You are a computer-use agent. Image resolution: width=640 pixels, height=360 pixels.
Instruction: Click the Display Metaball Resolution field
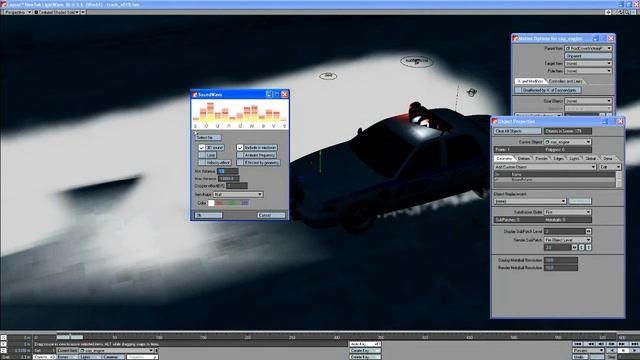click(561, 260)
